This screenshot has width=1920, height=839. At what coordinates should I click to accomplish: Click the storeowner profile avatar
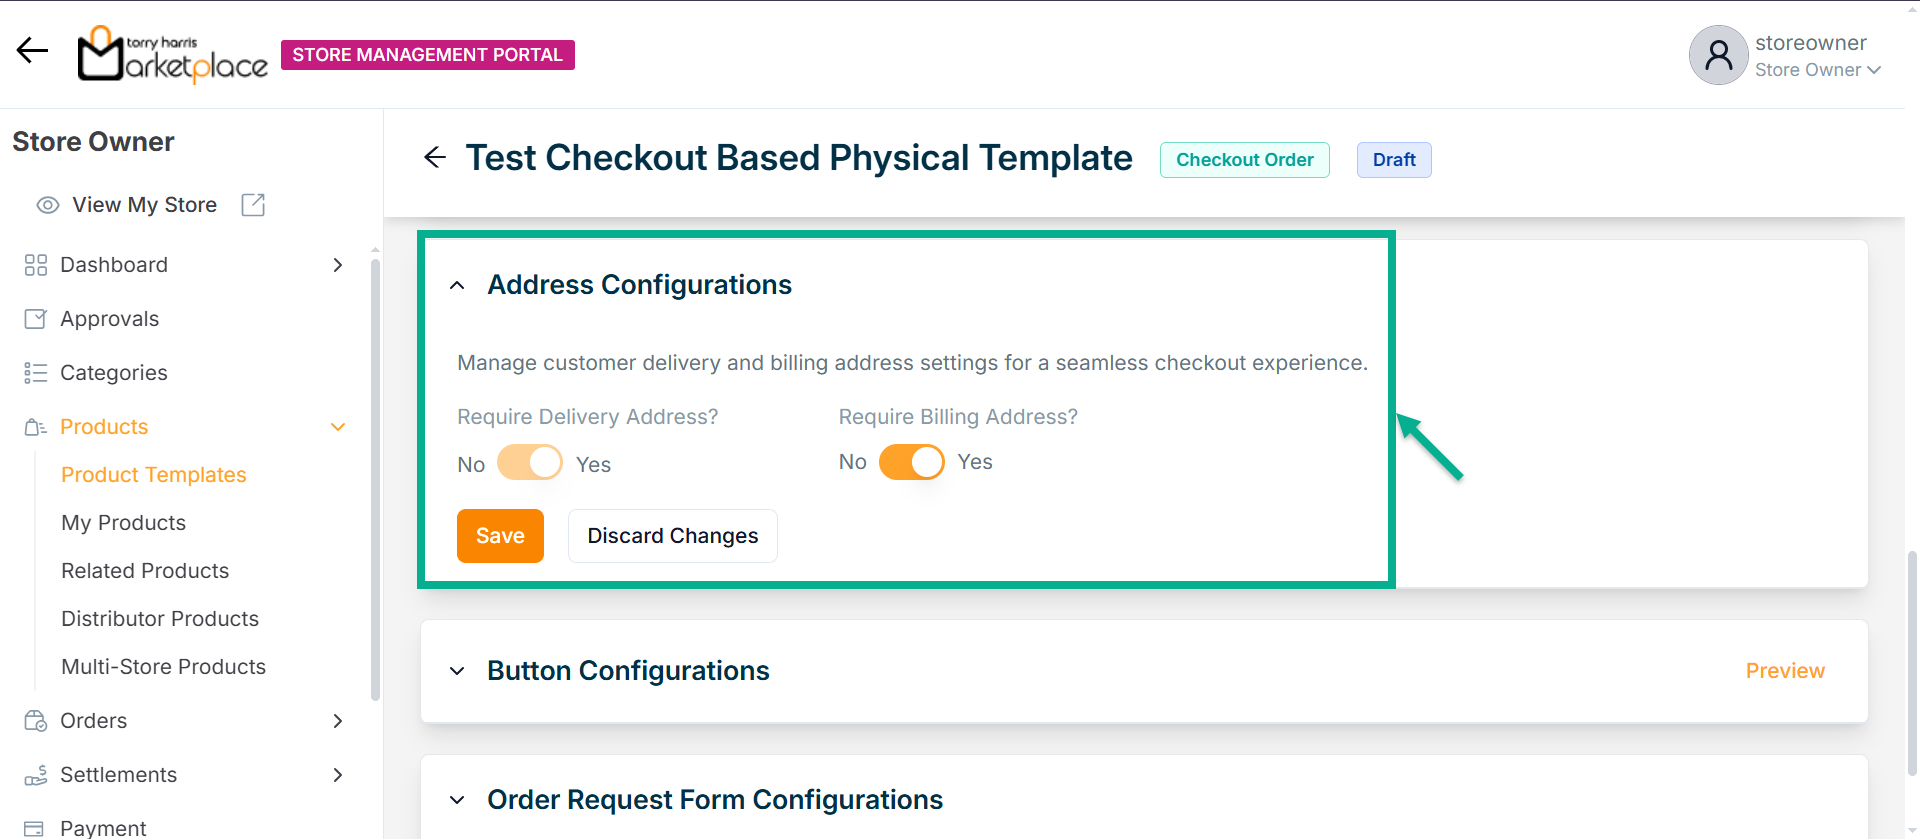[1718, 55]
